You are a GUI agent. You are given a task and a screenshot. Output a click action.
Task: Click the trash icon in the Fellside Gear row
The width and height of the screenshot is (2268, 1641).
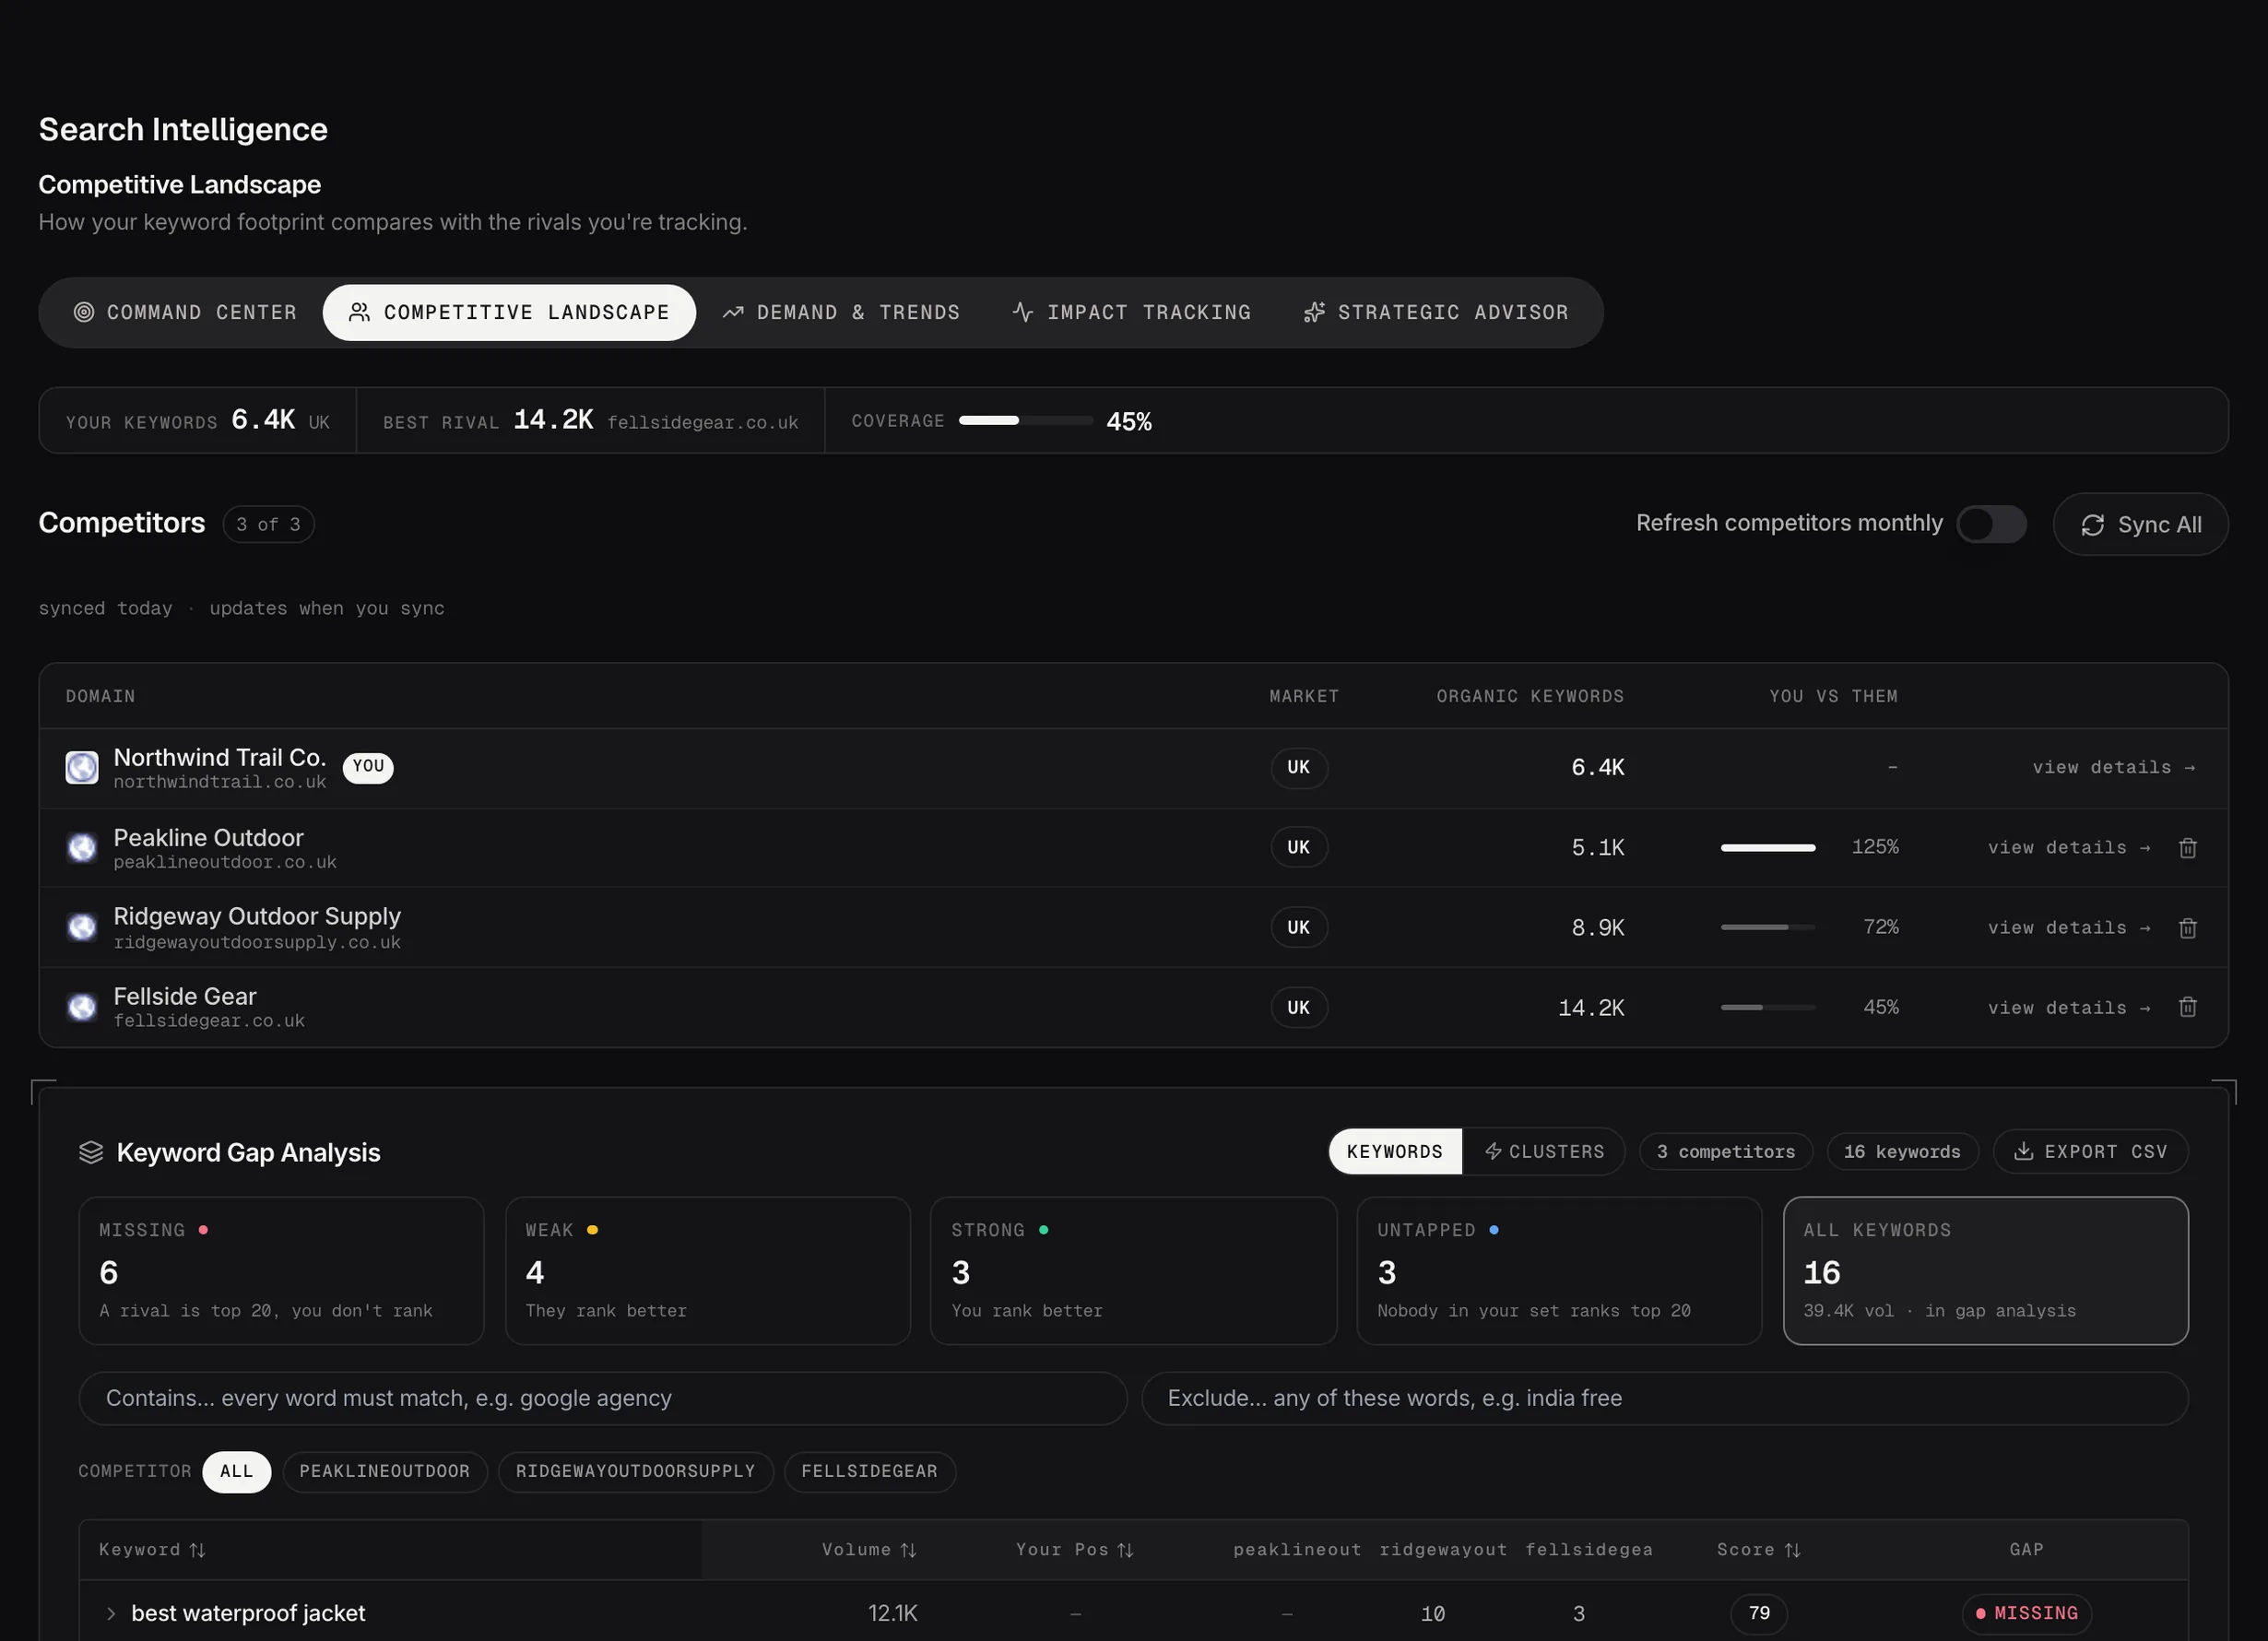pos(2187,1007)
